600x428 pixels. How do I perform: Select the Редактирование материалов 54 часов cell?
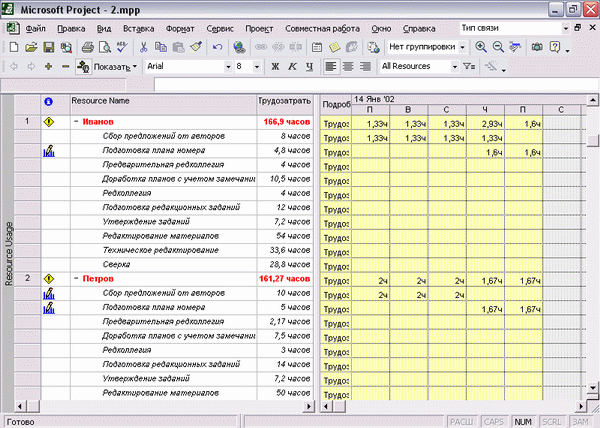tap(285, 236)
